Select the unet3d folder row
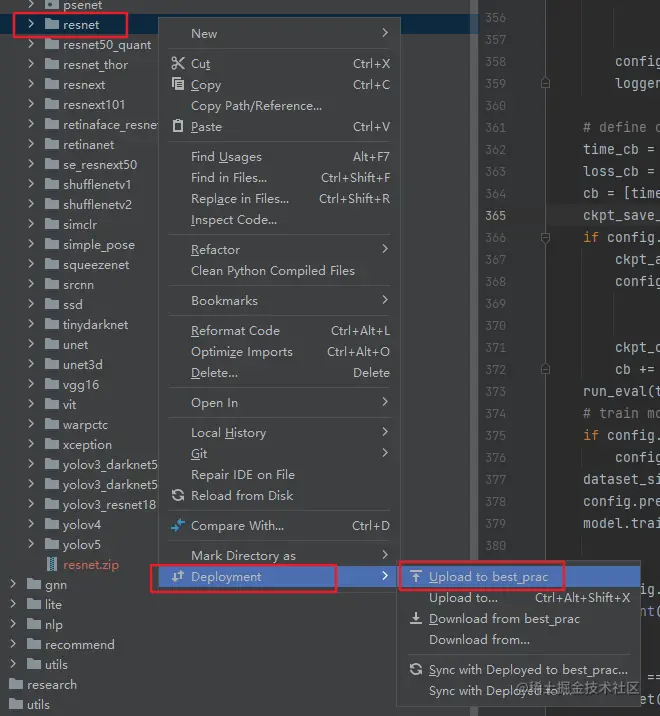This screenshot has width=660, height=716. pos(79,364)
